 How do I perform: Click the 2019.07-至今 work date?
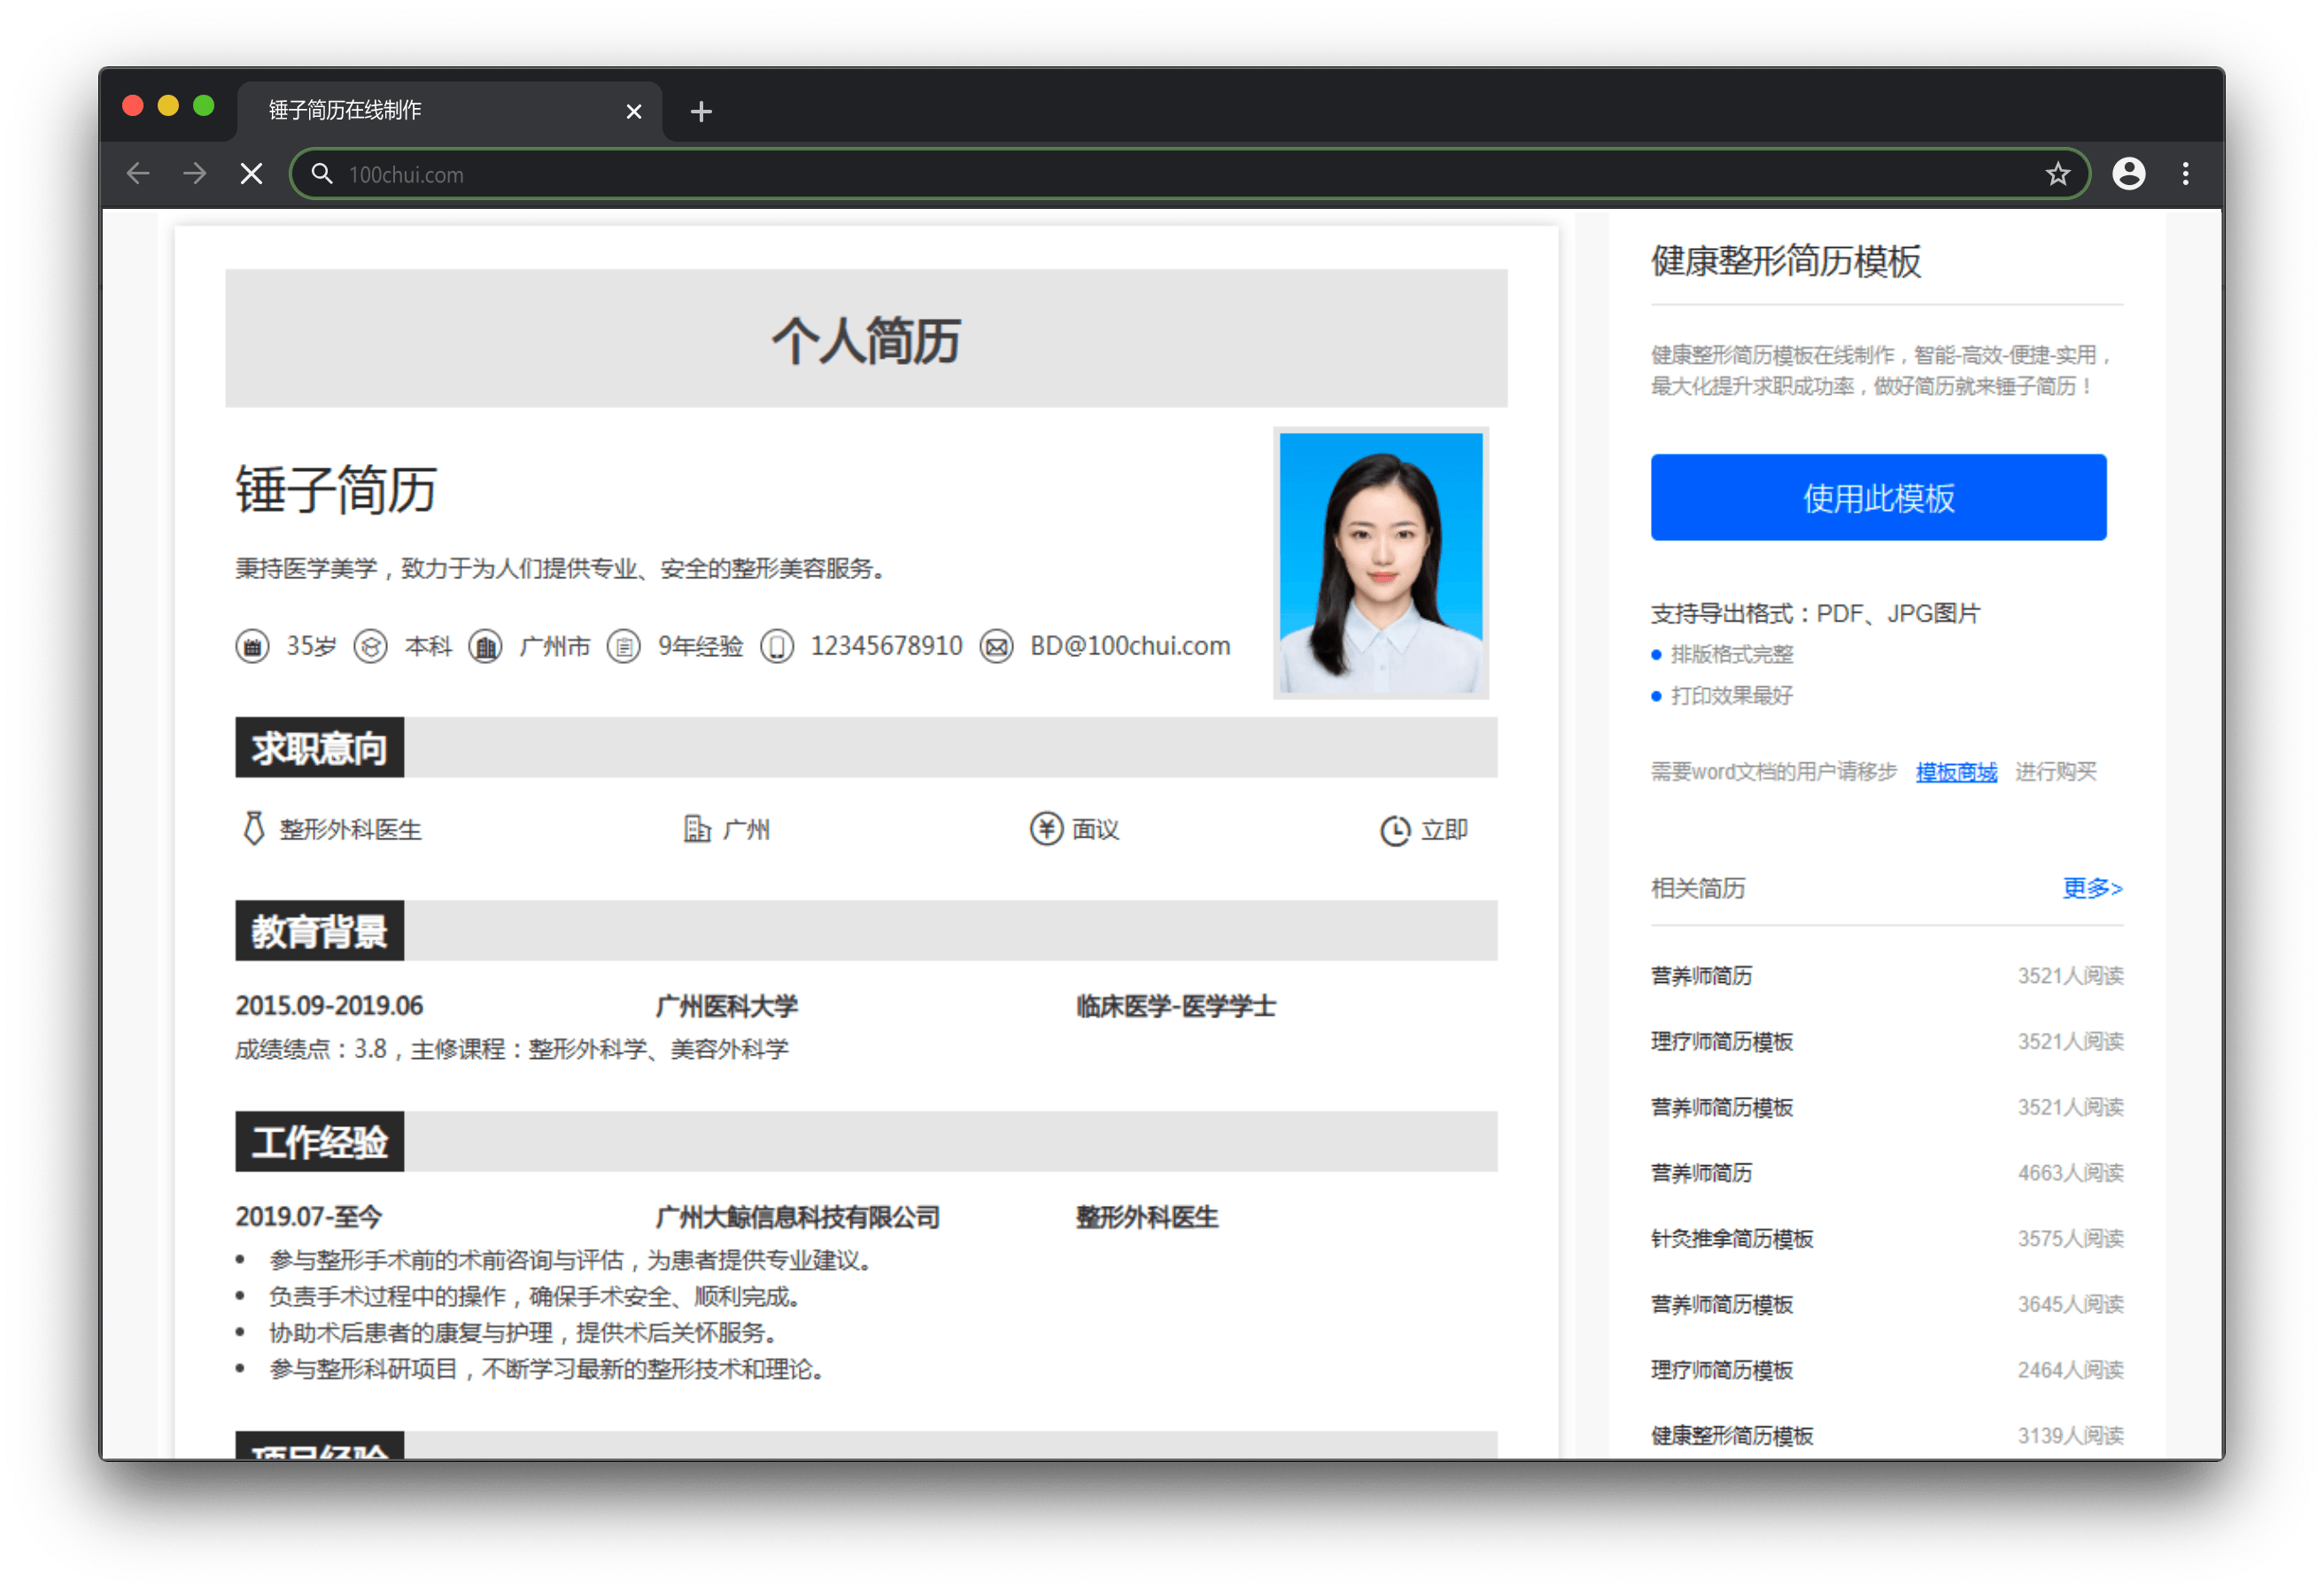[309, 1217]
